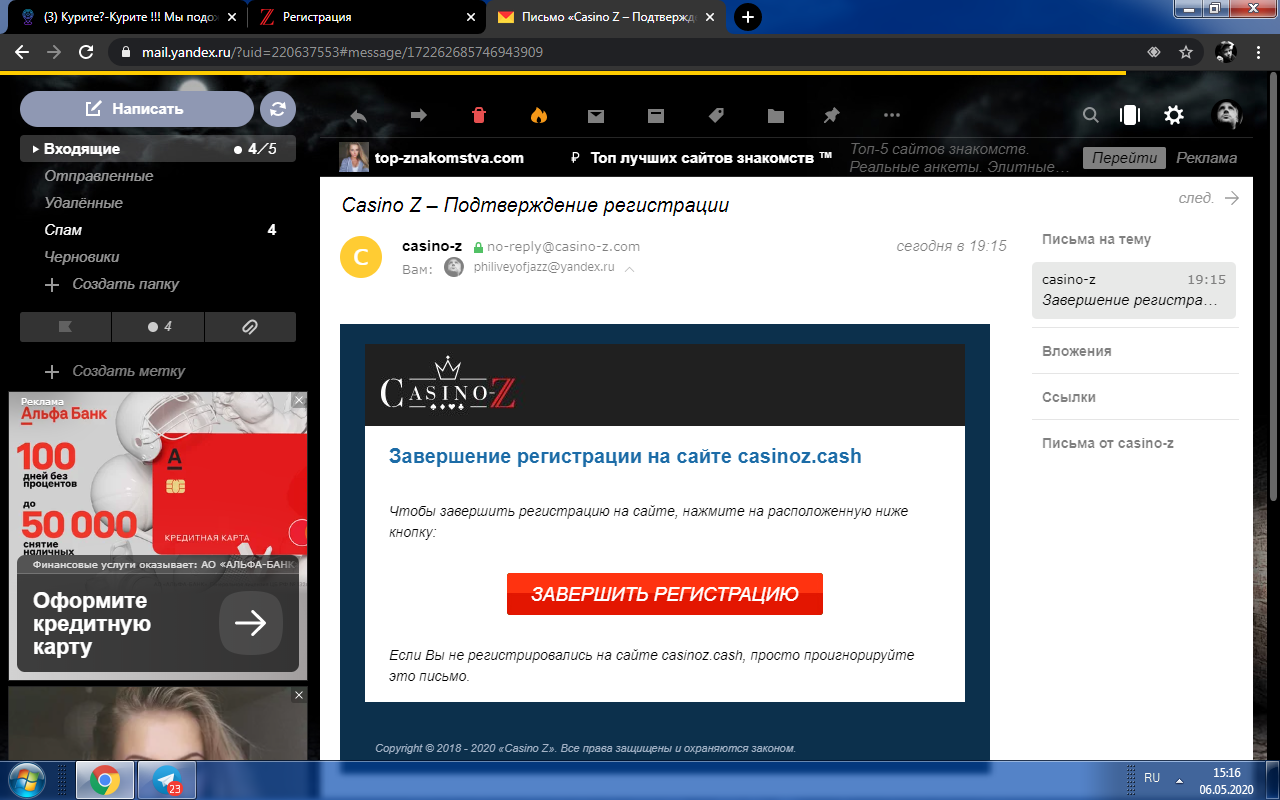Reply to the Casino Z email
Viewport: 1280px width, 800px height.
pyautogui.click(x=357, y=116)
